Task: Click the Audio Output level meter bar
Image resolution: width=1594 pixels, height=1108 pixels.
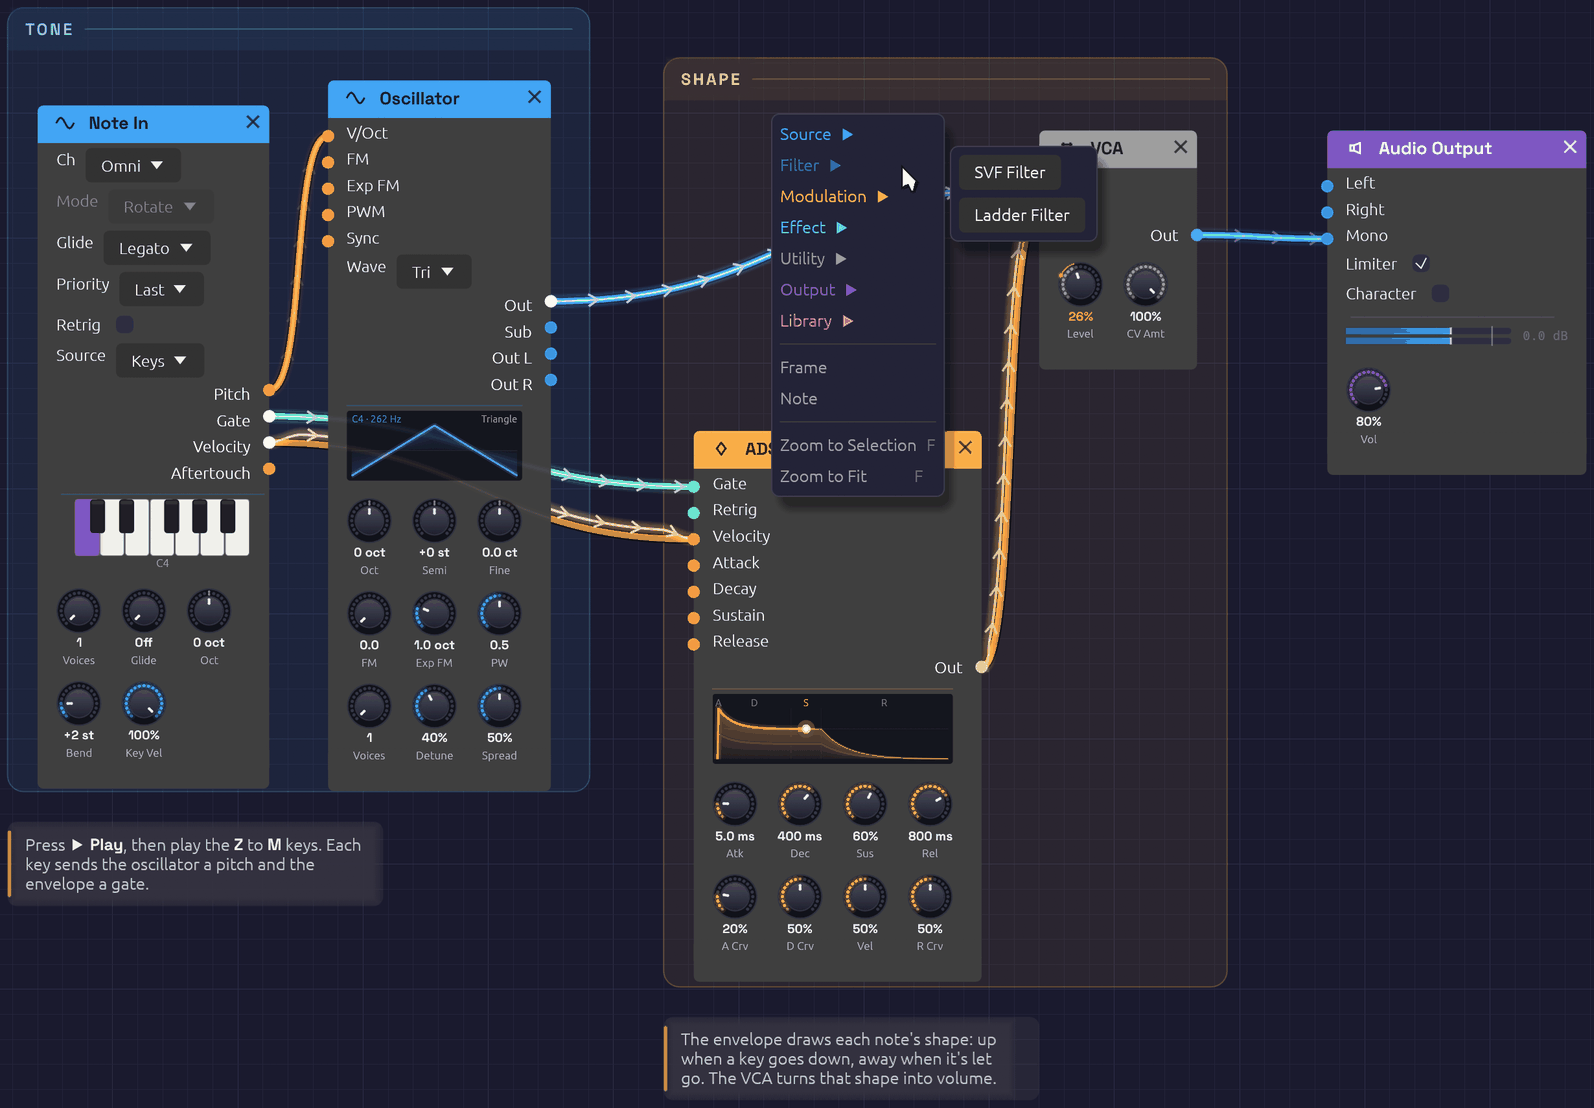Action: [x=1427, y=336]
